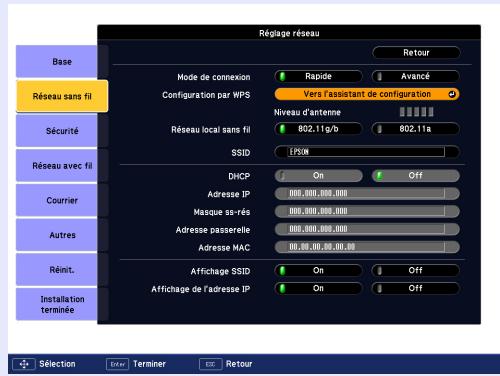The image size is (500, 376).
Task: Click the Masque ss-rés field
Action: click(367, 211)
